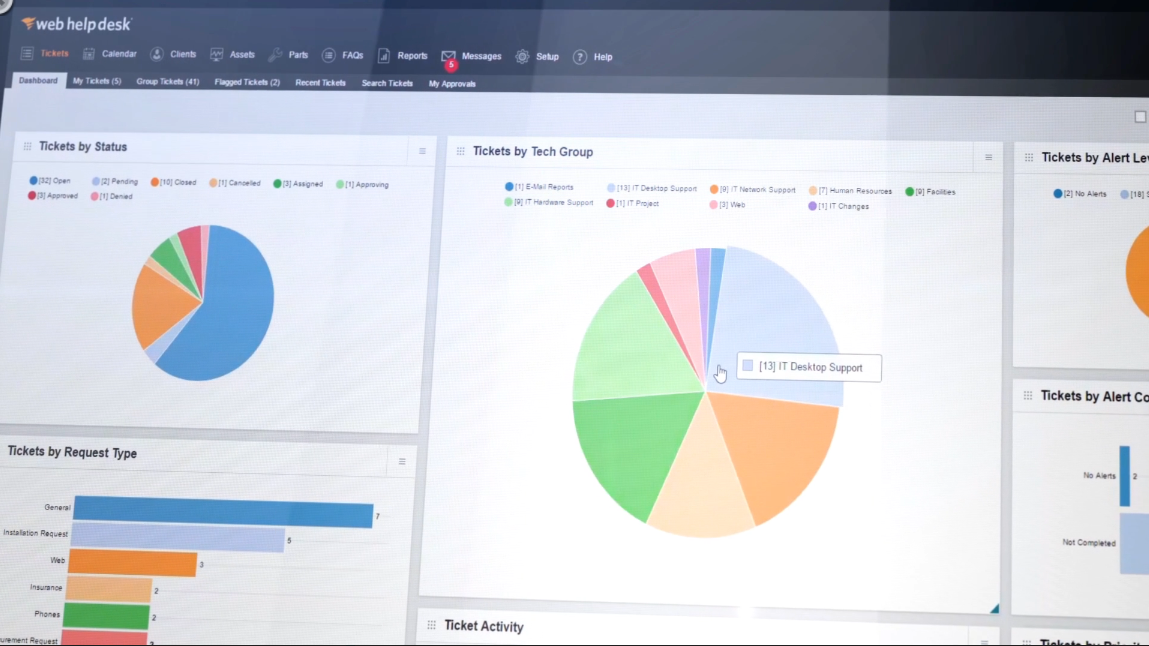Toggle the [9] IT Hardware Support legend item
The image size is (1149, 646).
(549, 202)
